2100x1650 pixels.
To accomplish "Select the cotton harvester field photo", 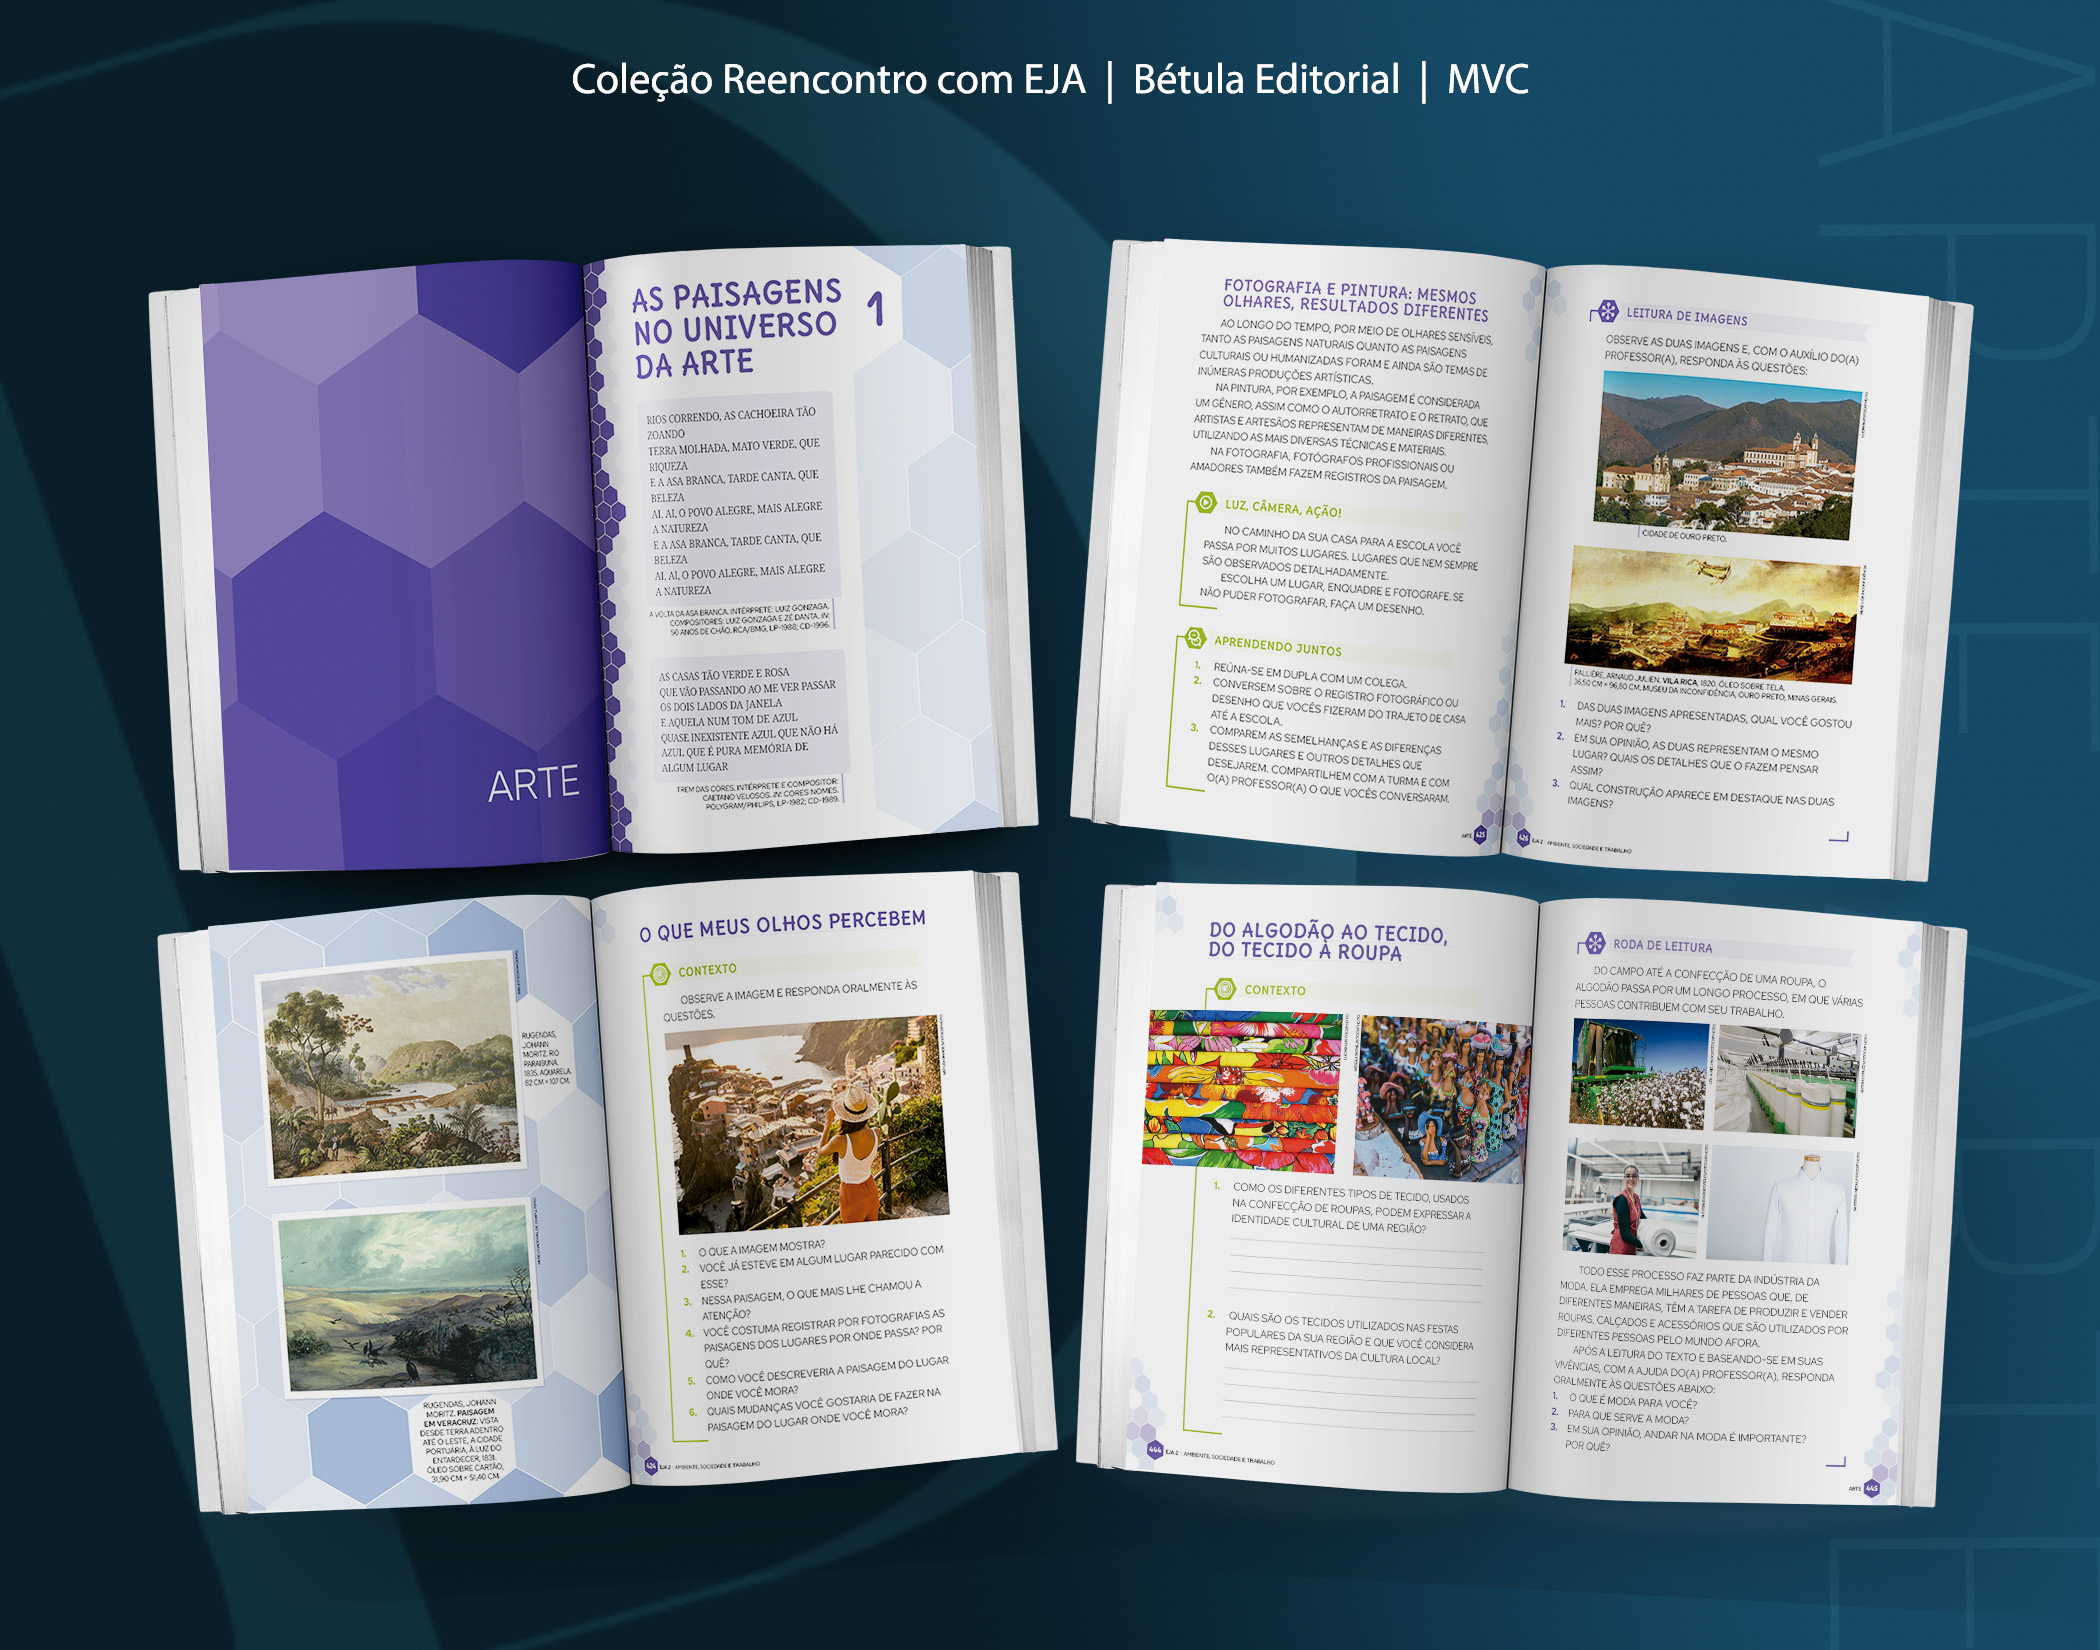I will pos(1639,1074).
